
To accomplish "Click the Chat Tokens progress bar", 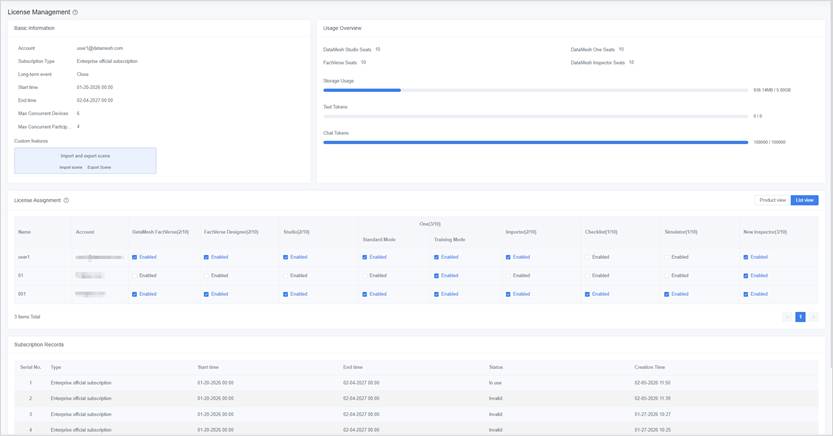I will 535,142.
